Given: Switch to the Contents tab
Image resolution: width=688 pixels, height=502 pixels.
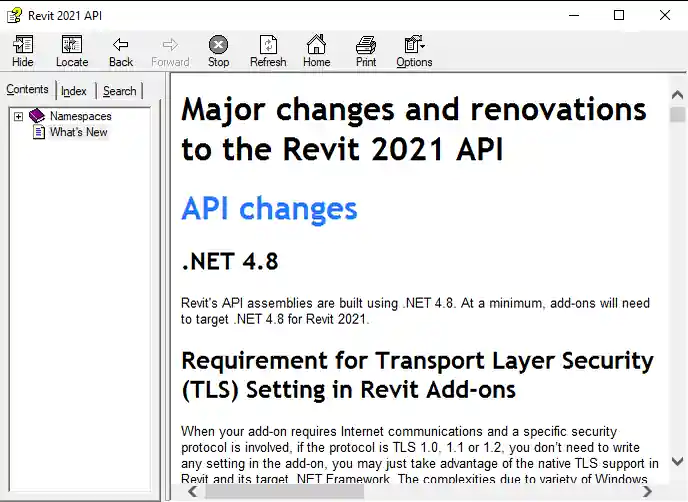Looking at the screenshot, I should click(27, 90).
